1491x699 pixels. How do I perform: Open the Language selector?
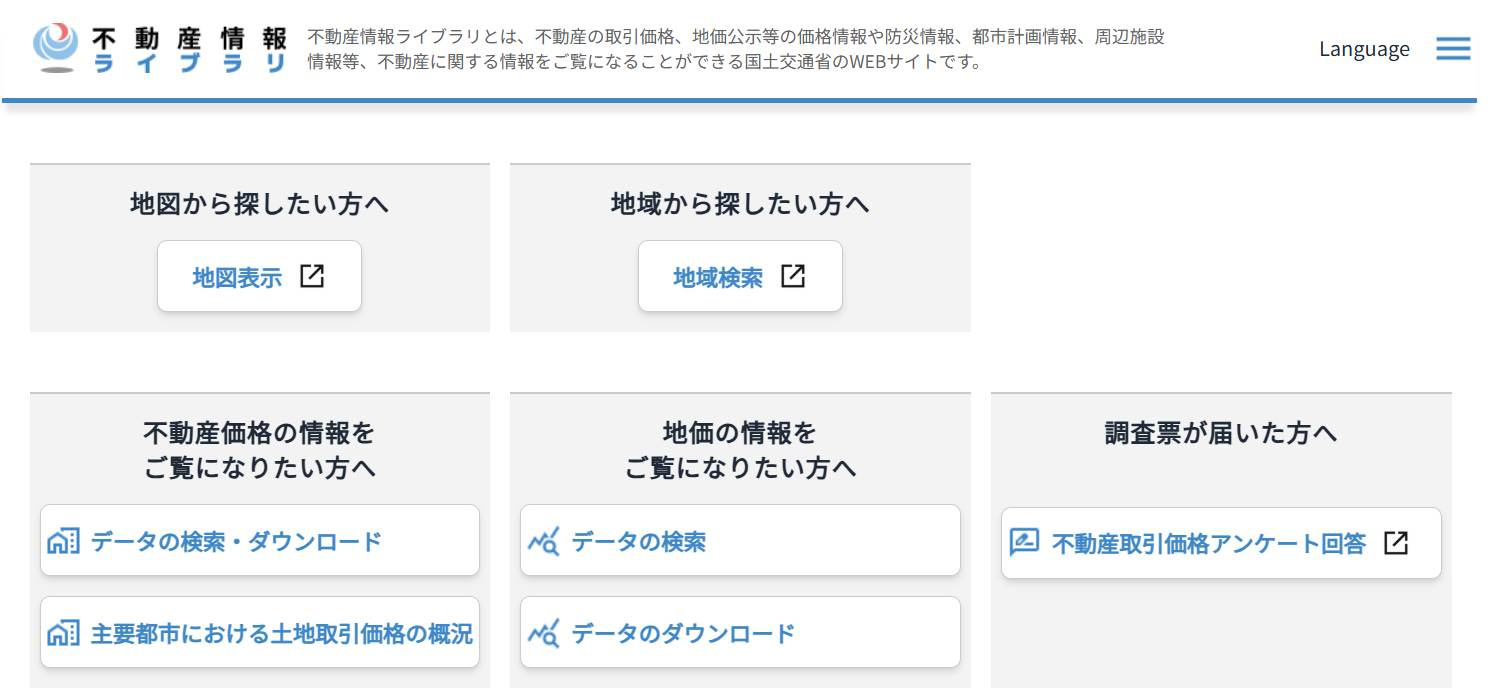(1364, 48)
